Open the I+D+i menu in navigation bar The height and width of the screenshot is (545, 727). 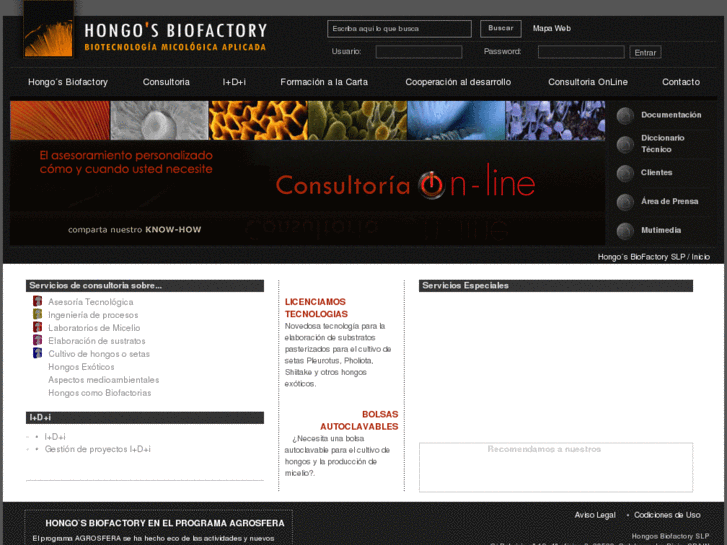(x=234, y=82)
